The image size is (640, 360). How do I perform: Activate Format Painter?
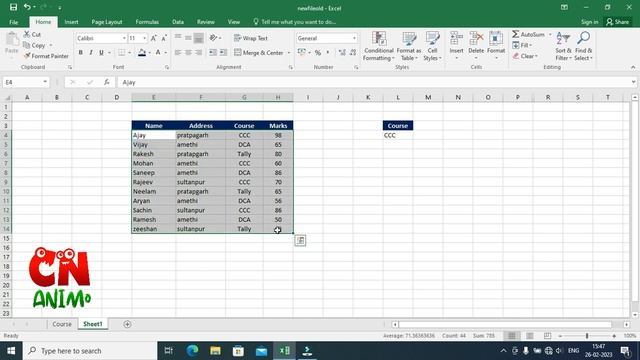46,56
